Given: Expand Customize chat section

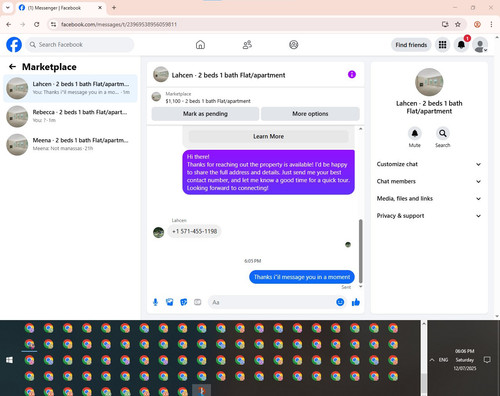Looking at the screenshot, I should click(x=429, y=164).
